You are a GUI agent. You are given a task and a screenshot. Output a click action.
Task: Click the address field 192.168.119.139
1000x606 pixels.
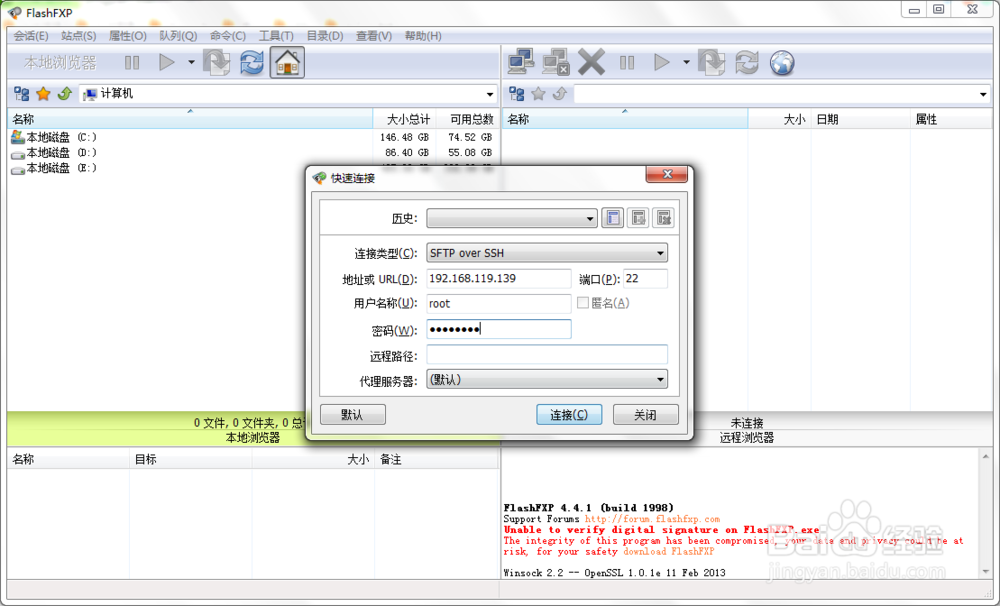498,278
